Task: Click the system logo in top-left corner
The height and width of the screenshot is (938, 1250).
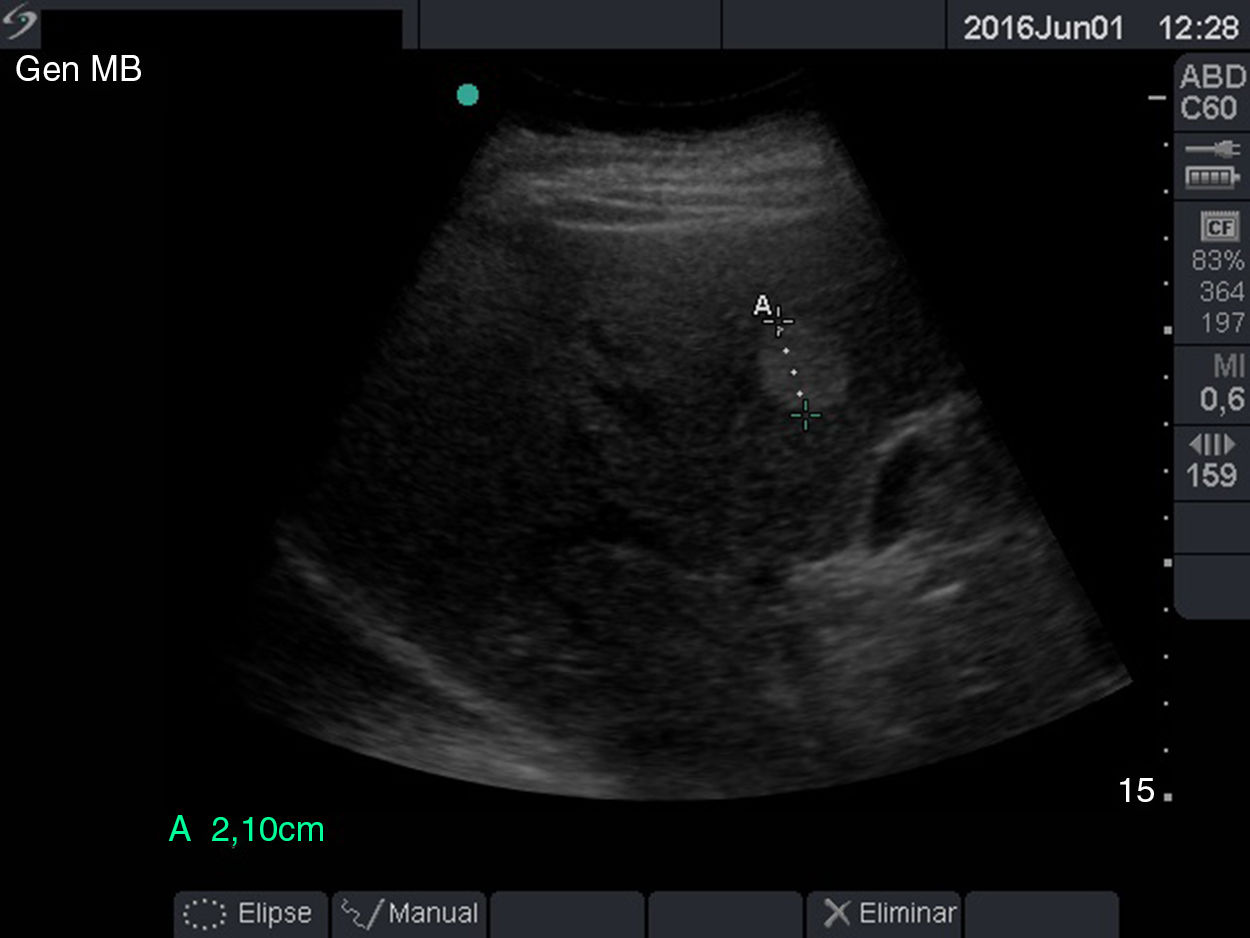Action: (x=21, y=24)
